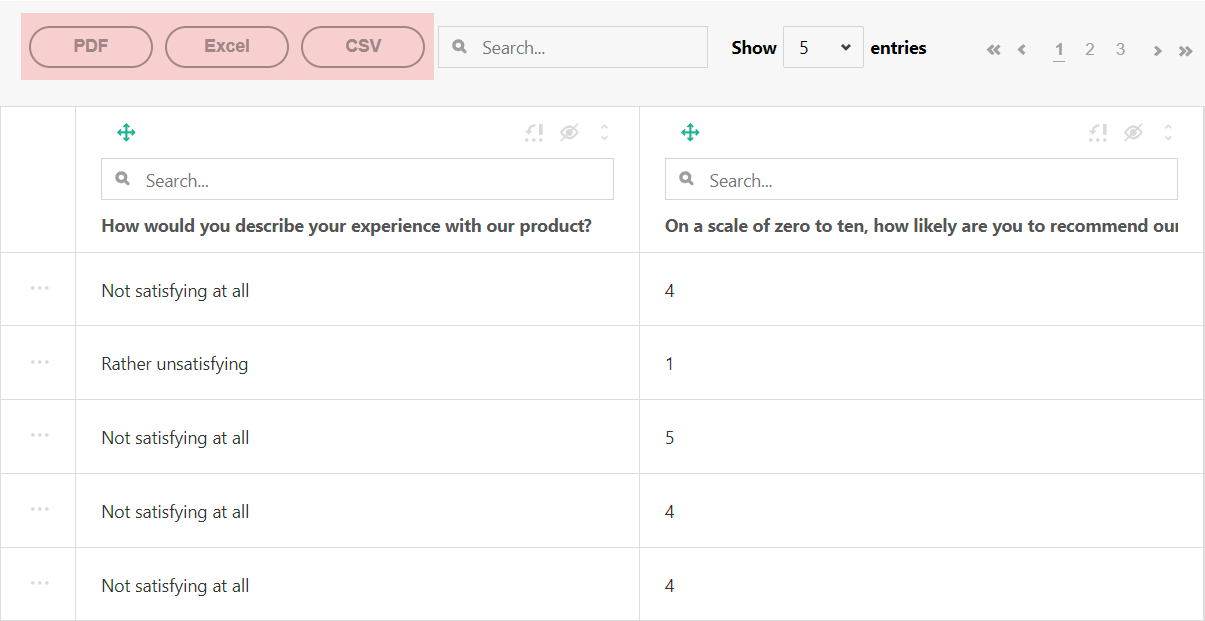
Task: Click the global Search field above the table
Action: pos(573,47)
